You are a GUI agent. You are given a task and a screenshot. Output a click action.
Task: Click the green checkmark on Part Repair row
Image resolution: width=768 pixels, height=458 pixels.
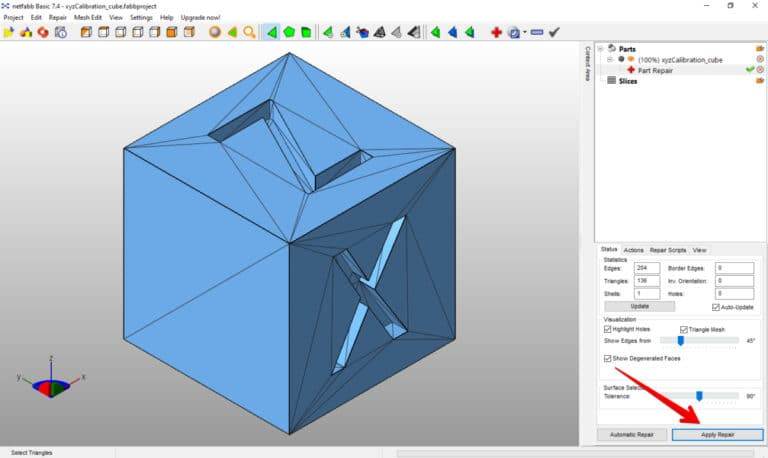(x=749, y=70)
